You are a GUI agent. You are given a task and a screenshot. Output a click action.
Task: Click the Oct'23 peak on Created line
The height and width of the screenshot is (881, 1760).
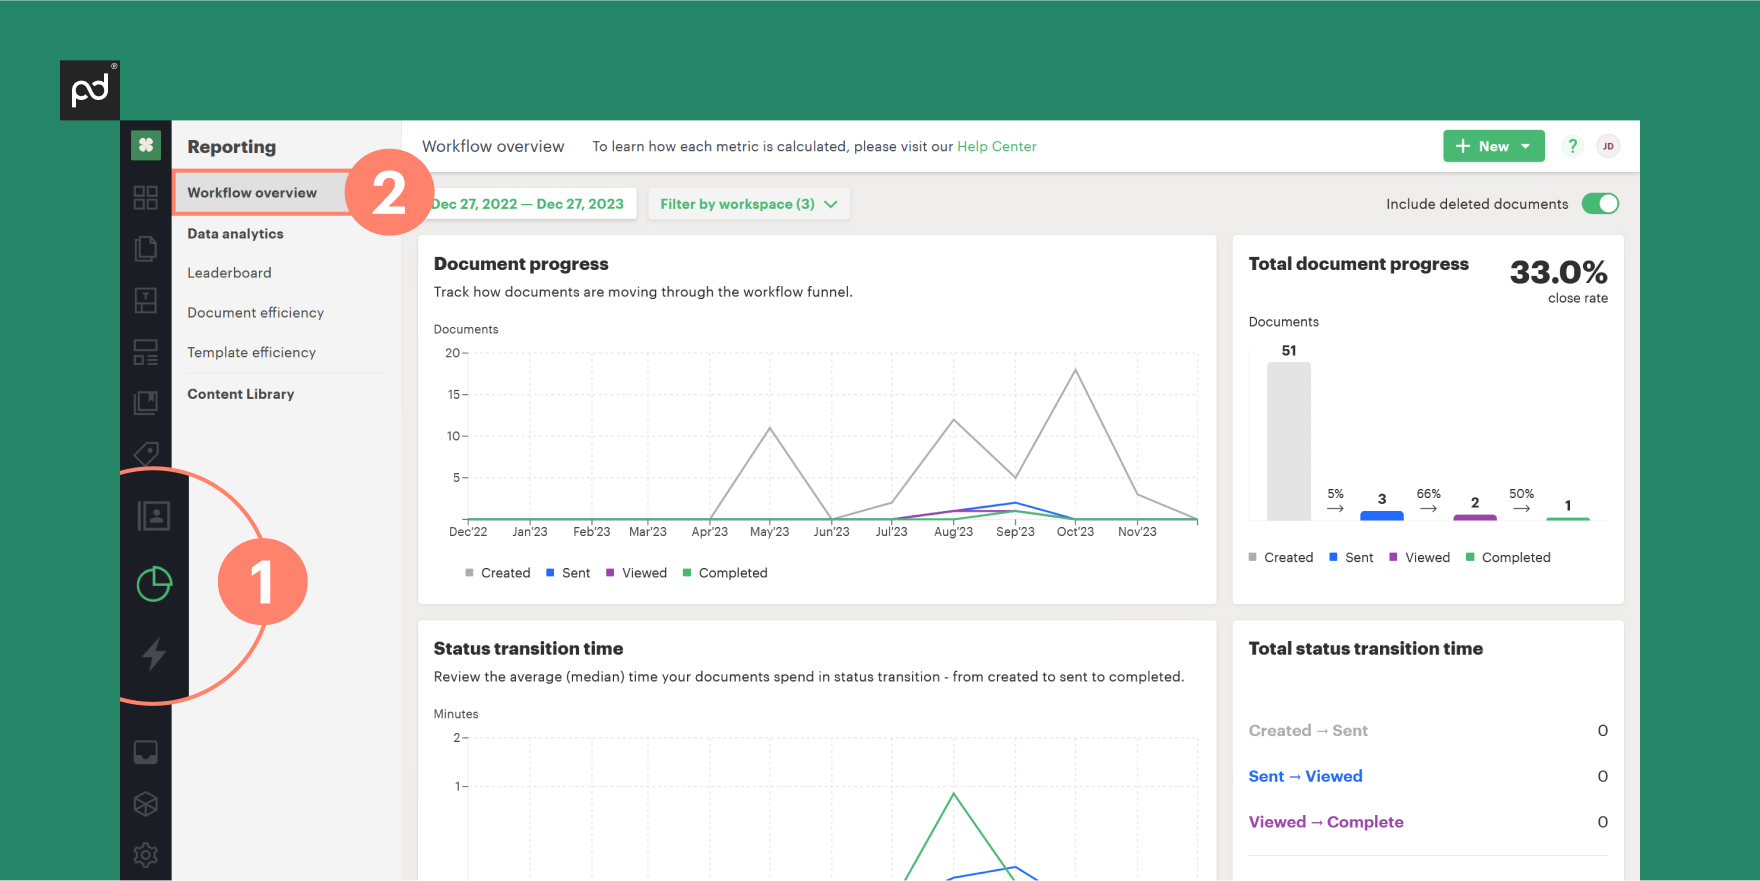tap(1076, 370)
